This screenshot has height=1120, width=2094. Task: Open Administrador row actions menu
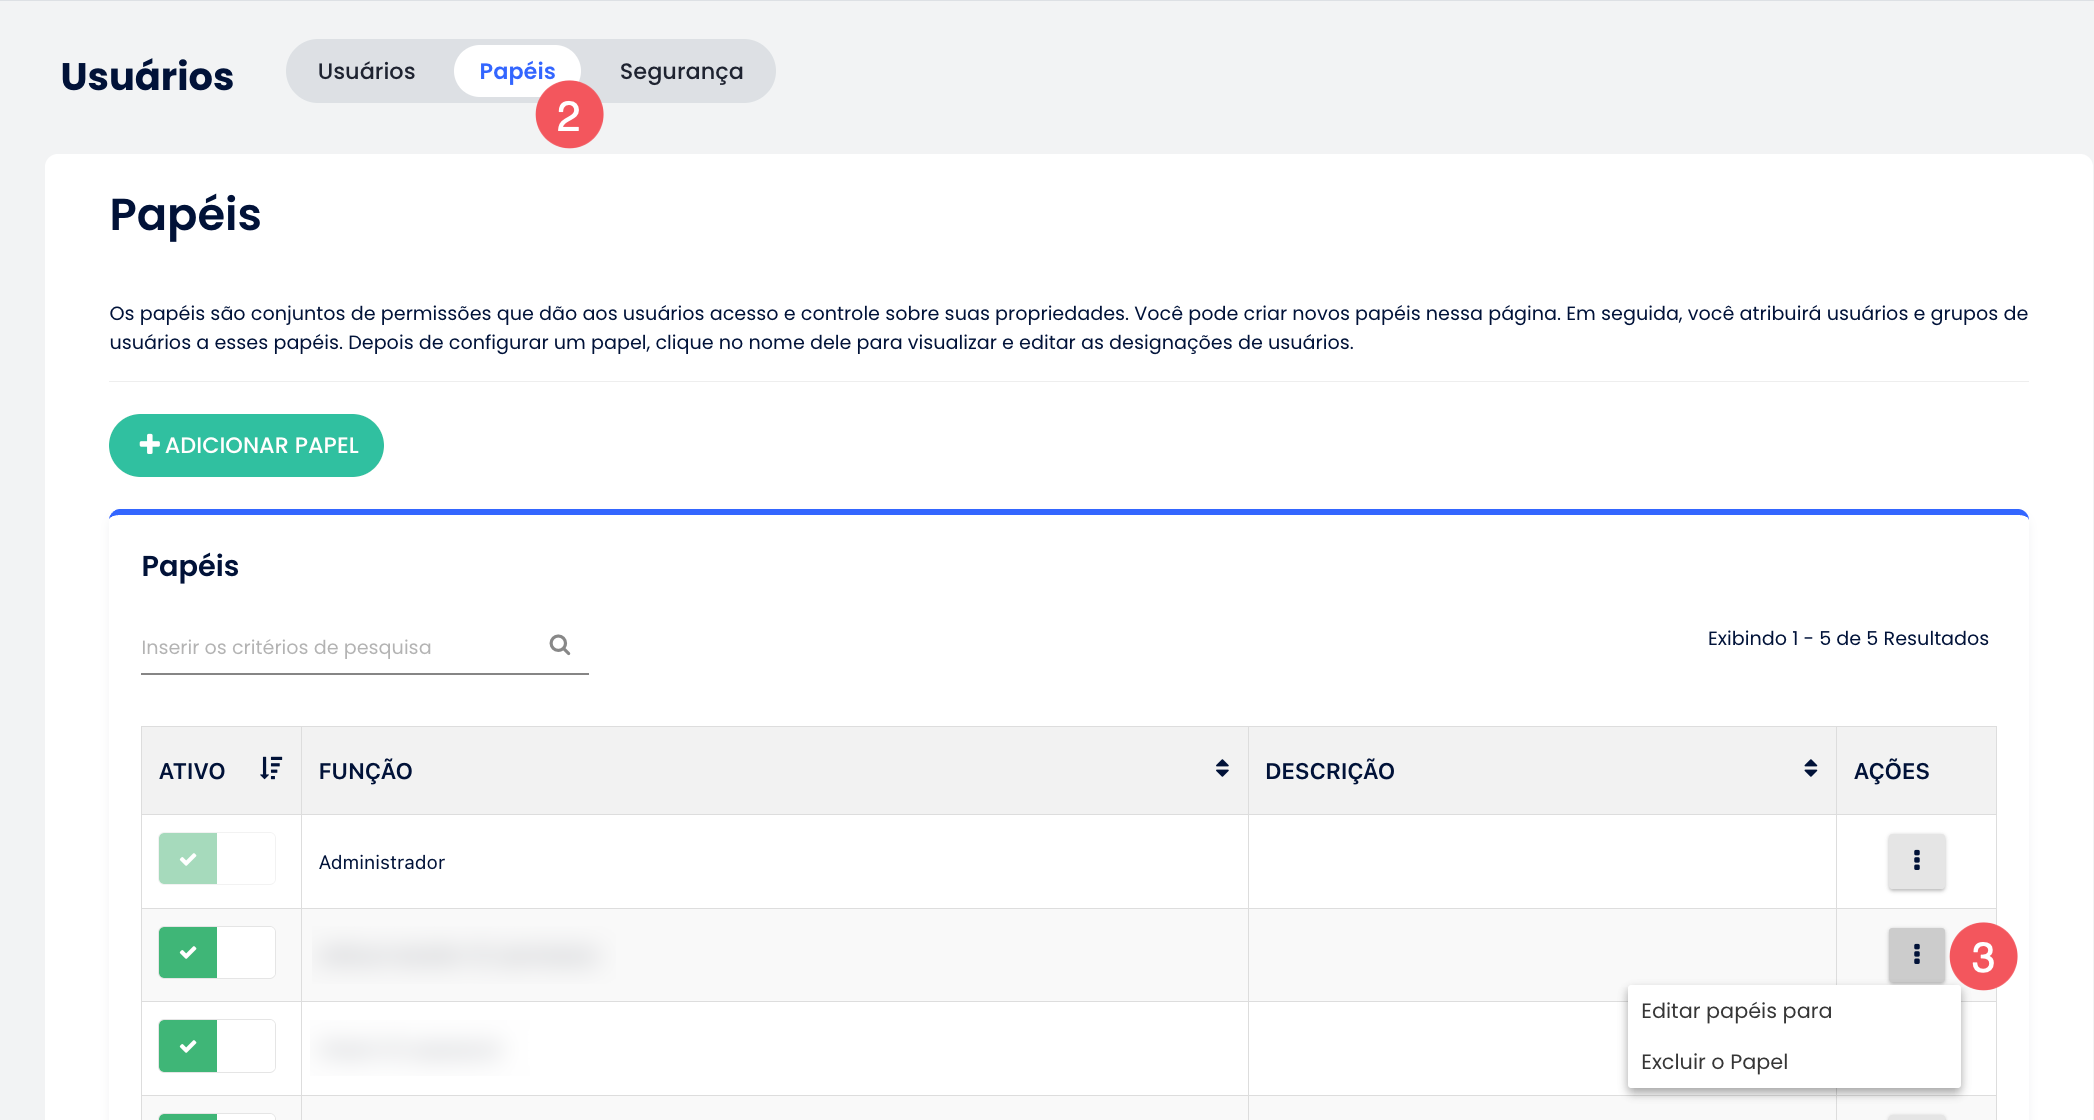click(x=1916, y=860)
